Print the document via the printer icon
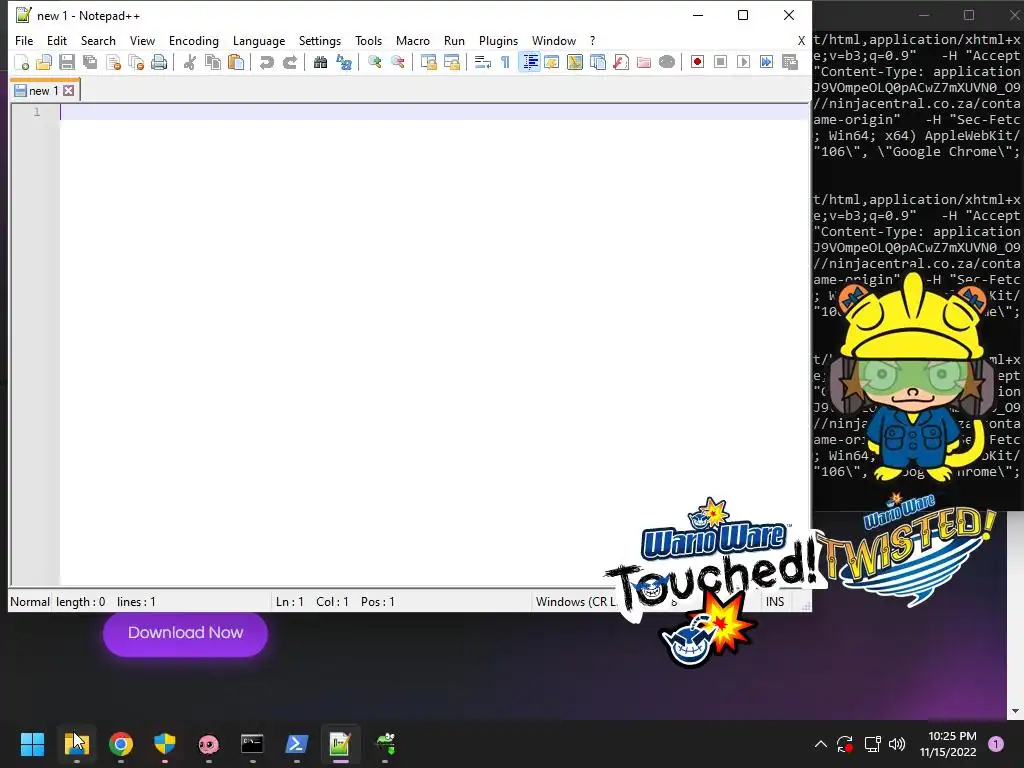 [159, 62]
